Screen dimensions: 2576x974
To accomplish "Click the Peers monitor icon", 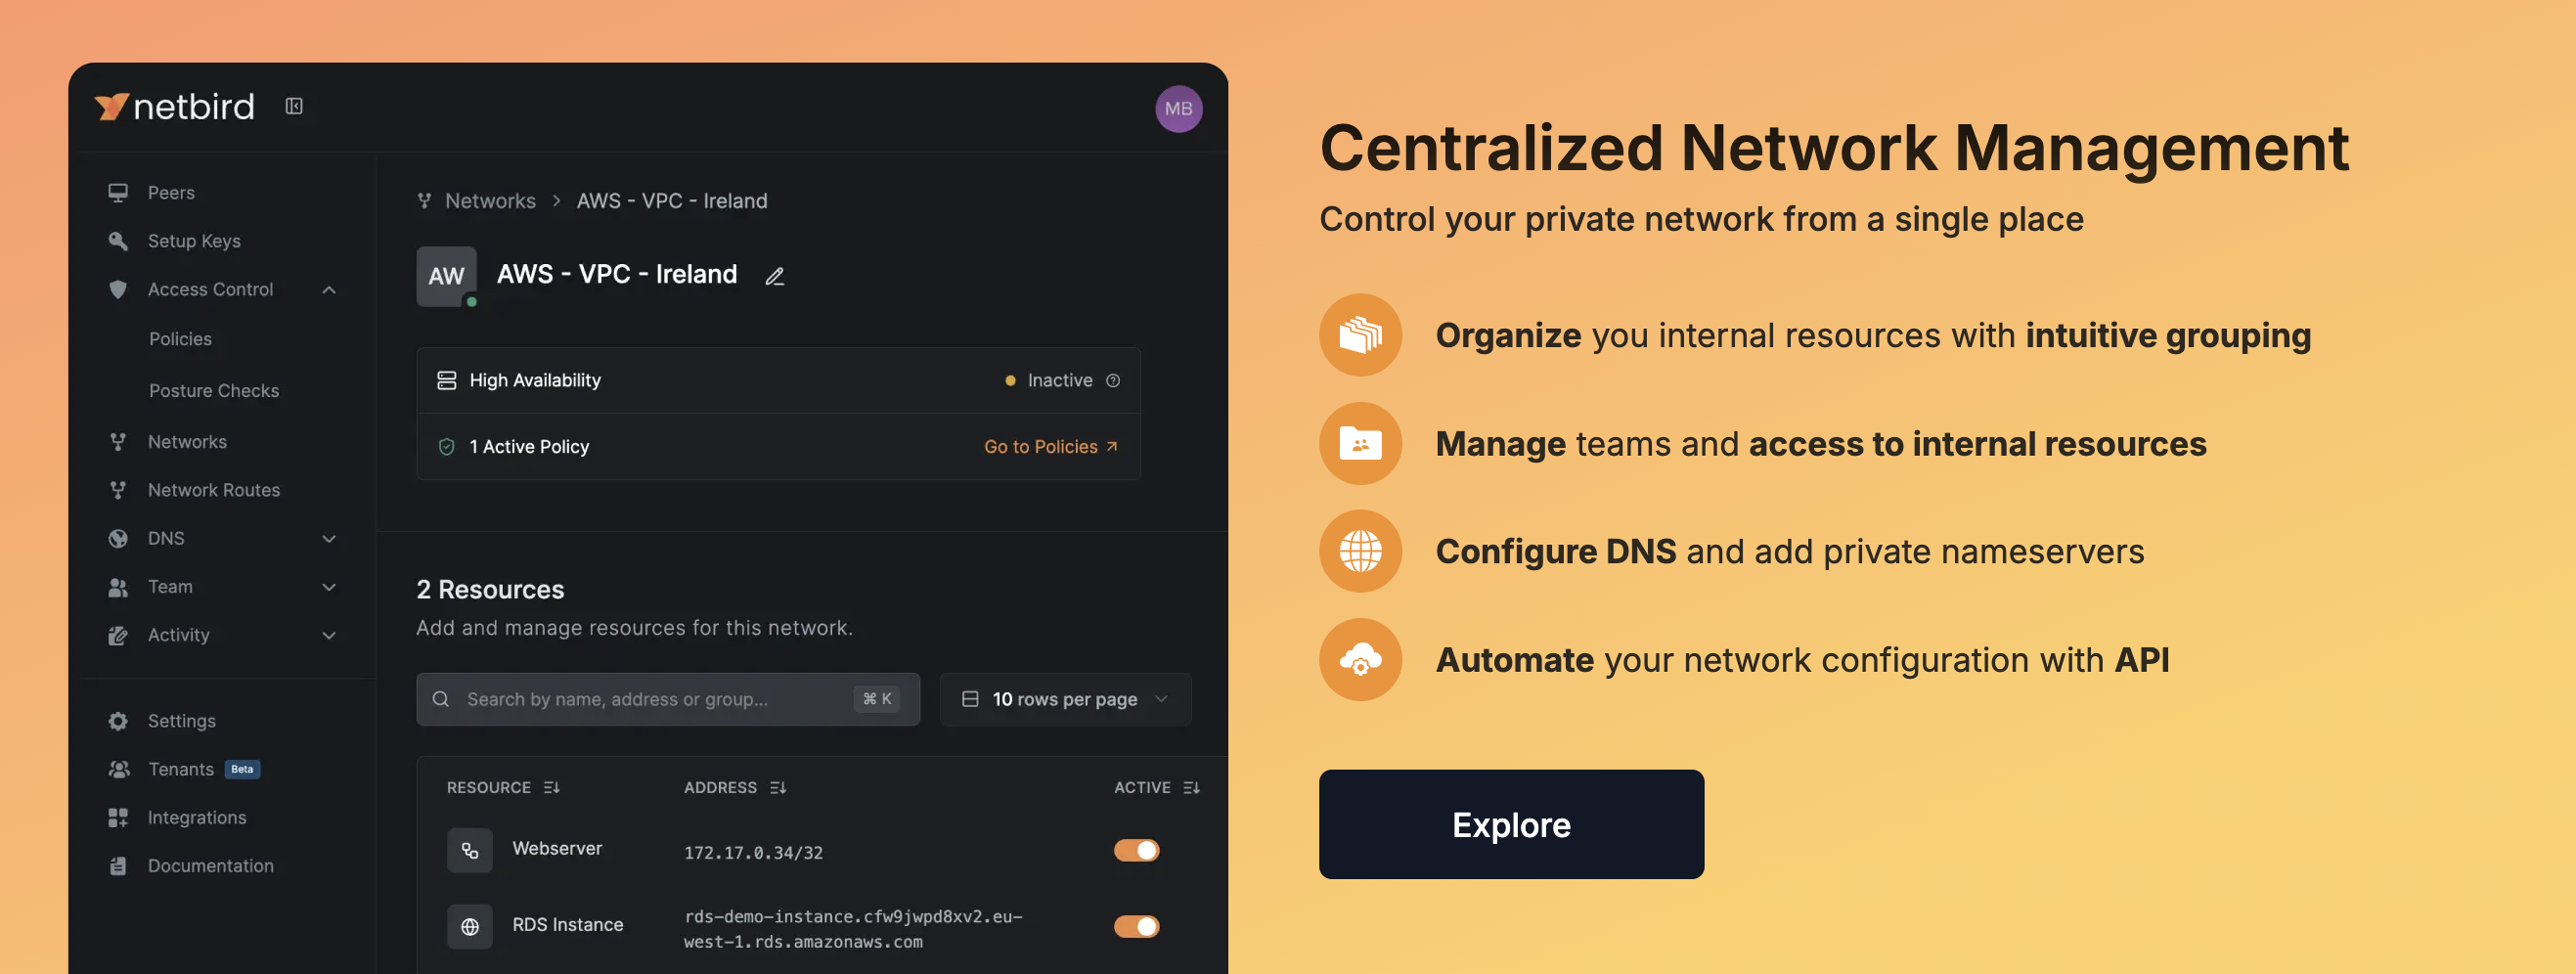I will (x=118, y=192).
